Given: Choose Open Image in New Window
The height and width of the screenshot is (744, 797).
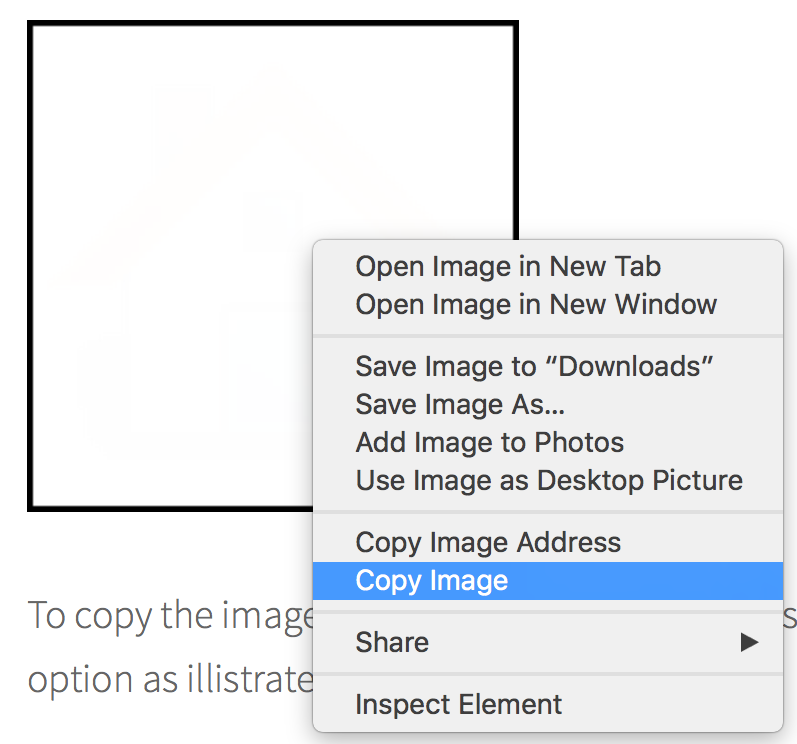Looking at the screenshot, I should click(x=536, y=304).
